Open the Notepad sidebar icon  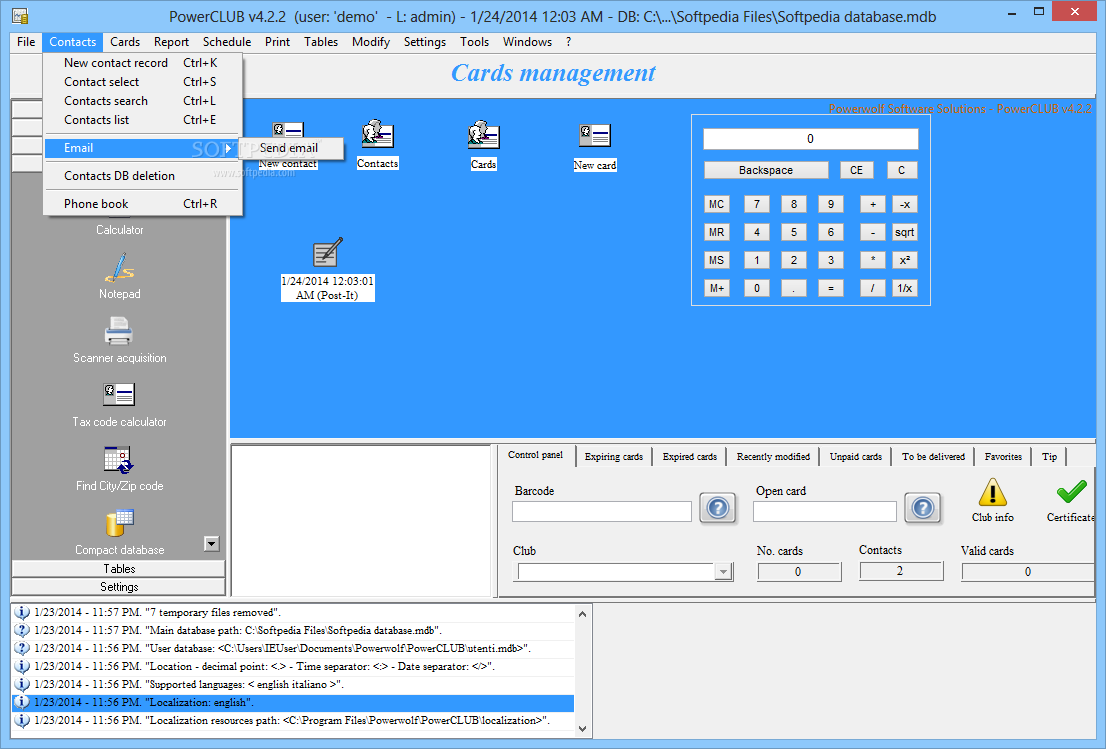click(119, 268)
